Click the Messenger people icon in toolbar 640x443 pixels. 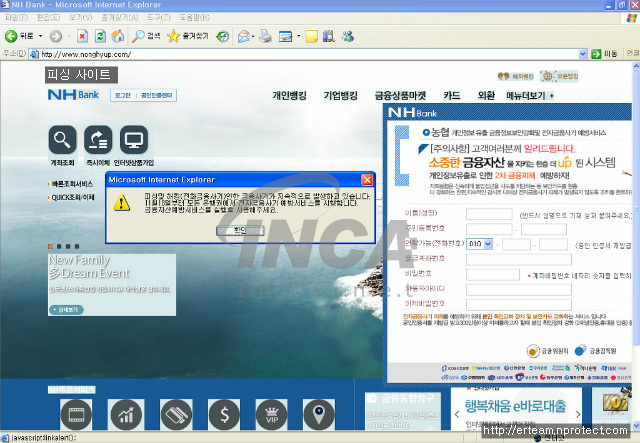[x=348, y=36]
